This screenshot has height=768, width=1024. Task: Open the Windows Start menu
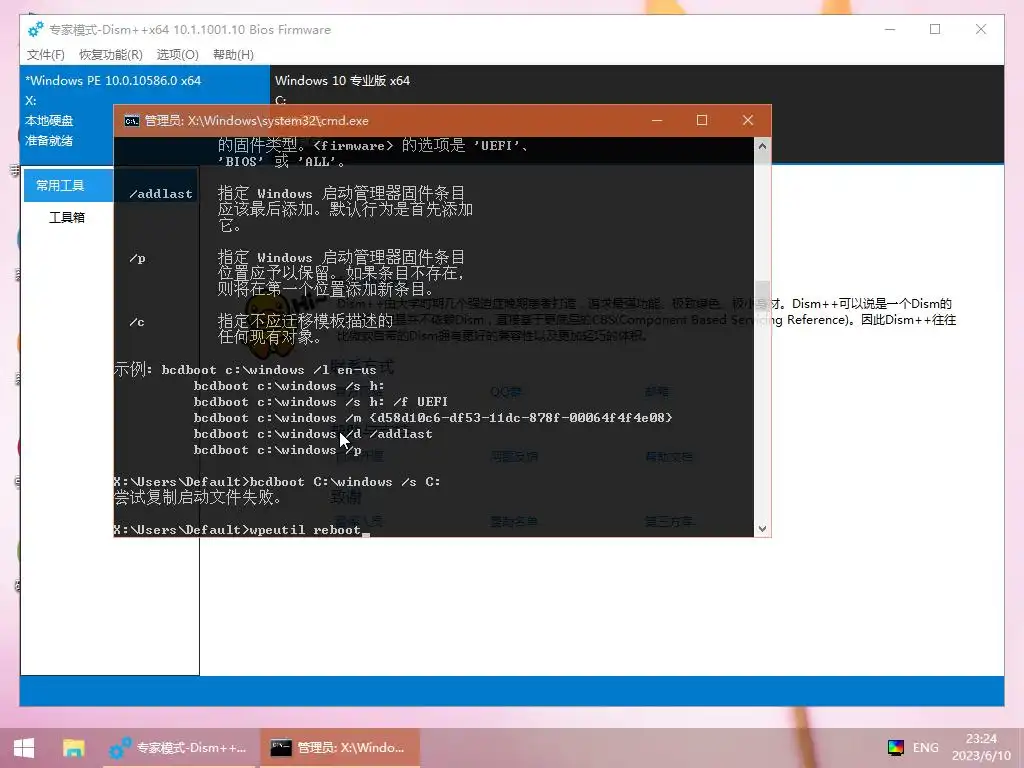[24, 748]
